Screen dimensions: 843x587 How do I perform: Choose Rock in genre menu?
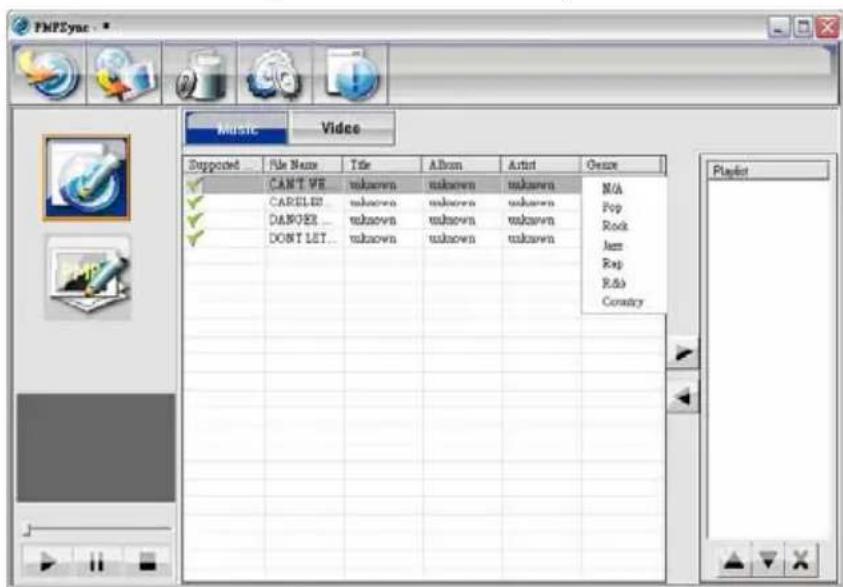click(615, 226)
